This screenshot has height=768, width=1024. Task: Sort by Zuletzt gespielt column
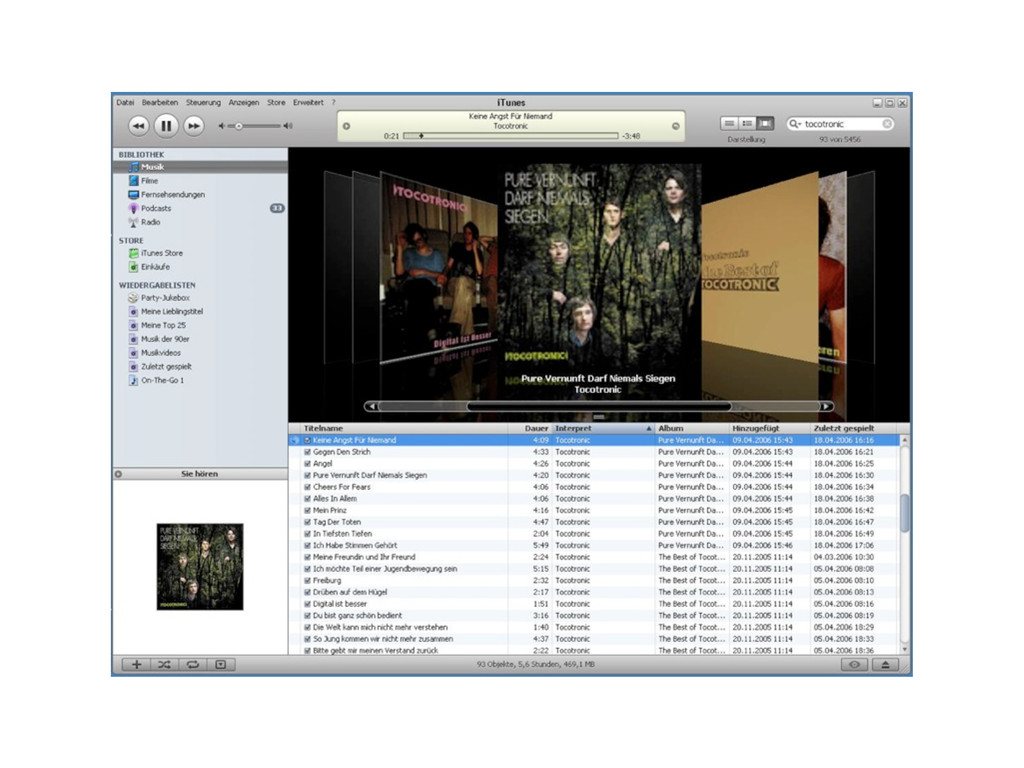(x=854, y=428)
